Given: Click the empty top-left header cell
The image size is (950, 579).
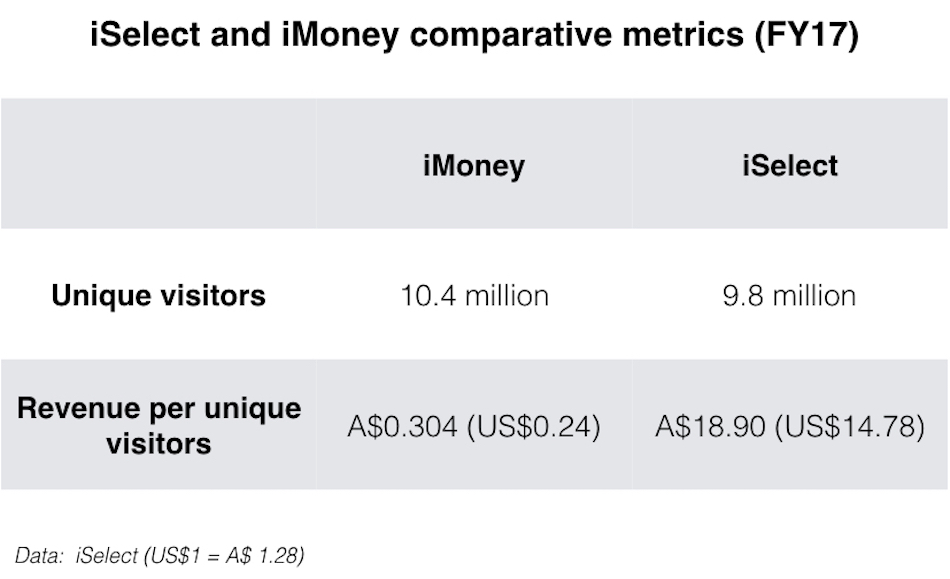Looking at the screenshot, I should point(158,164).
